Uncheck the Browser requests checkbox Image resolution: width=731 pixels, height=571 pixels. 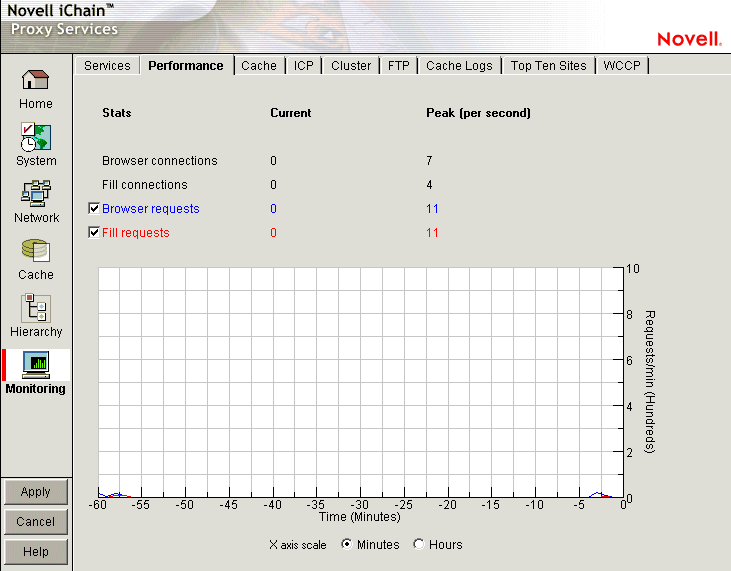coord(94,208)
